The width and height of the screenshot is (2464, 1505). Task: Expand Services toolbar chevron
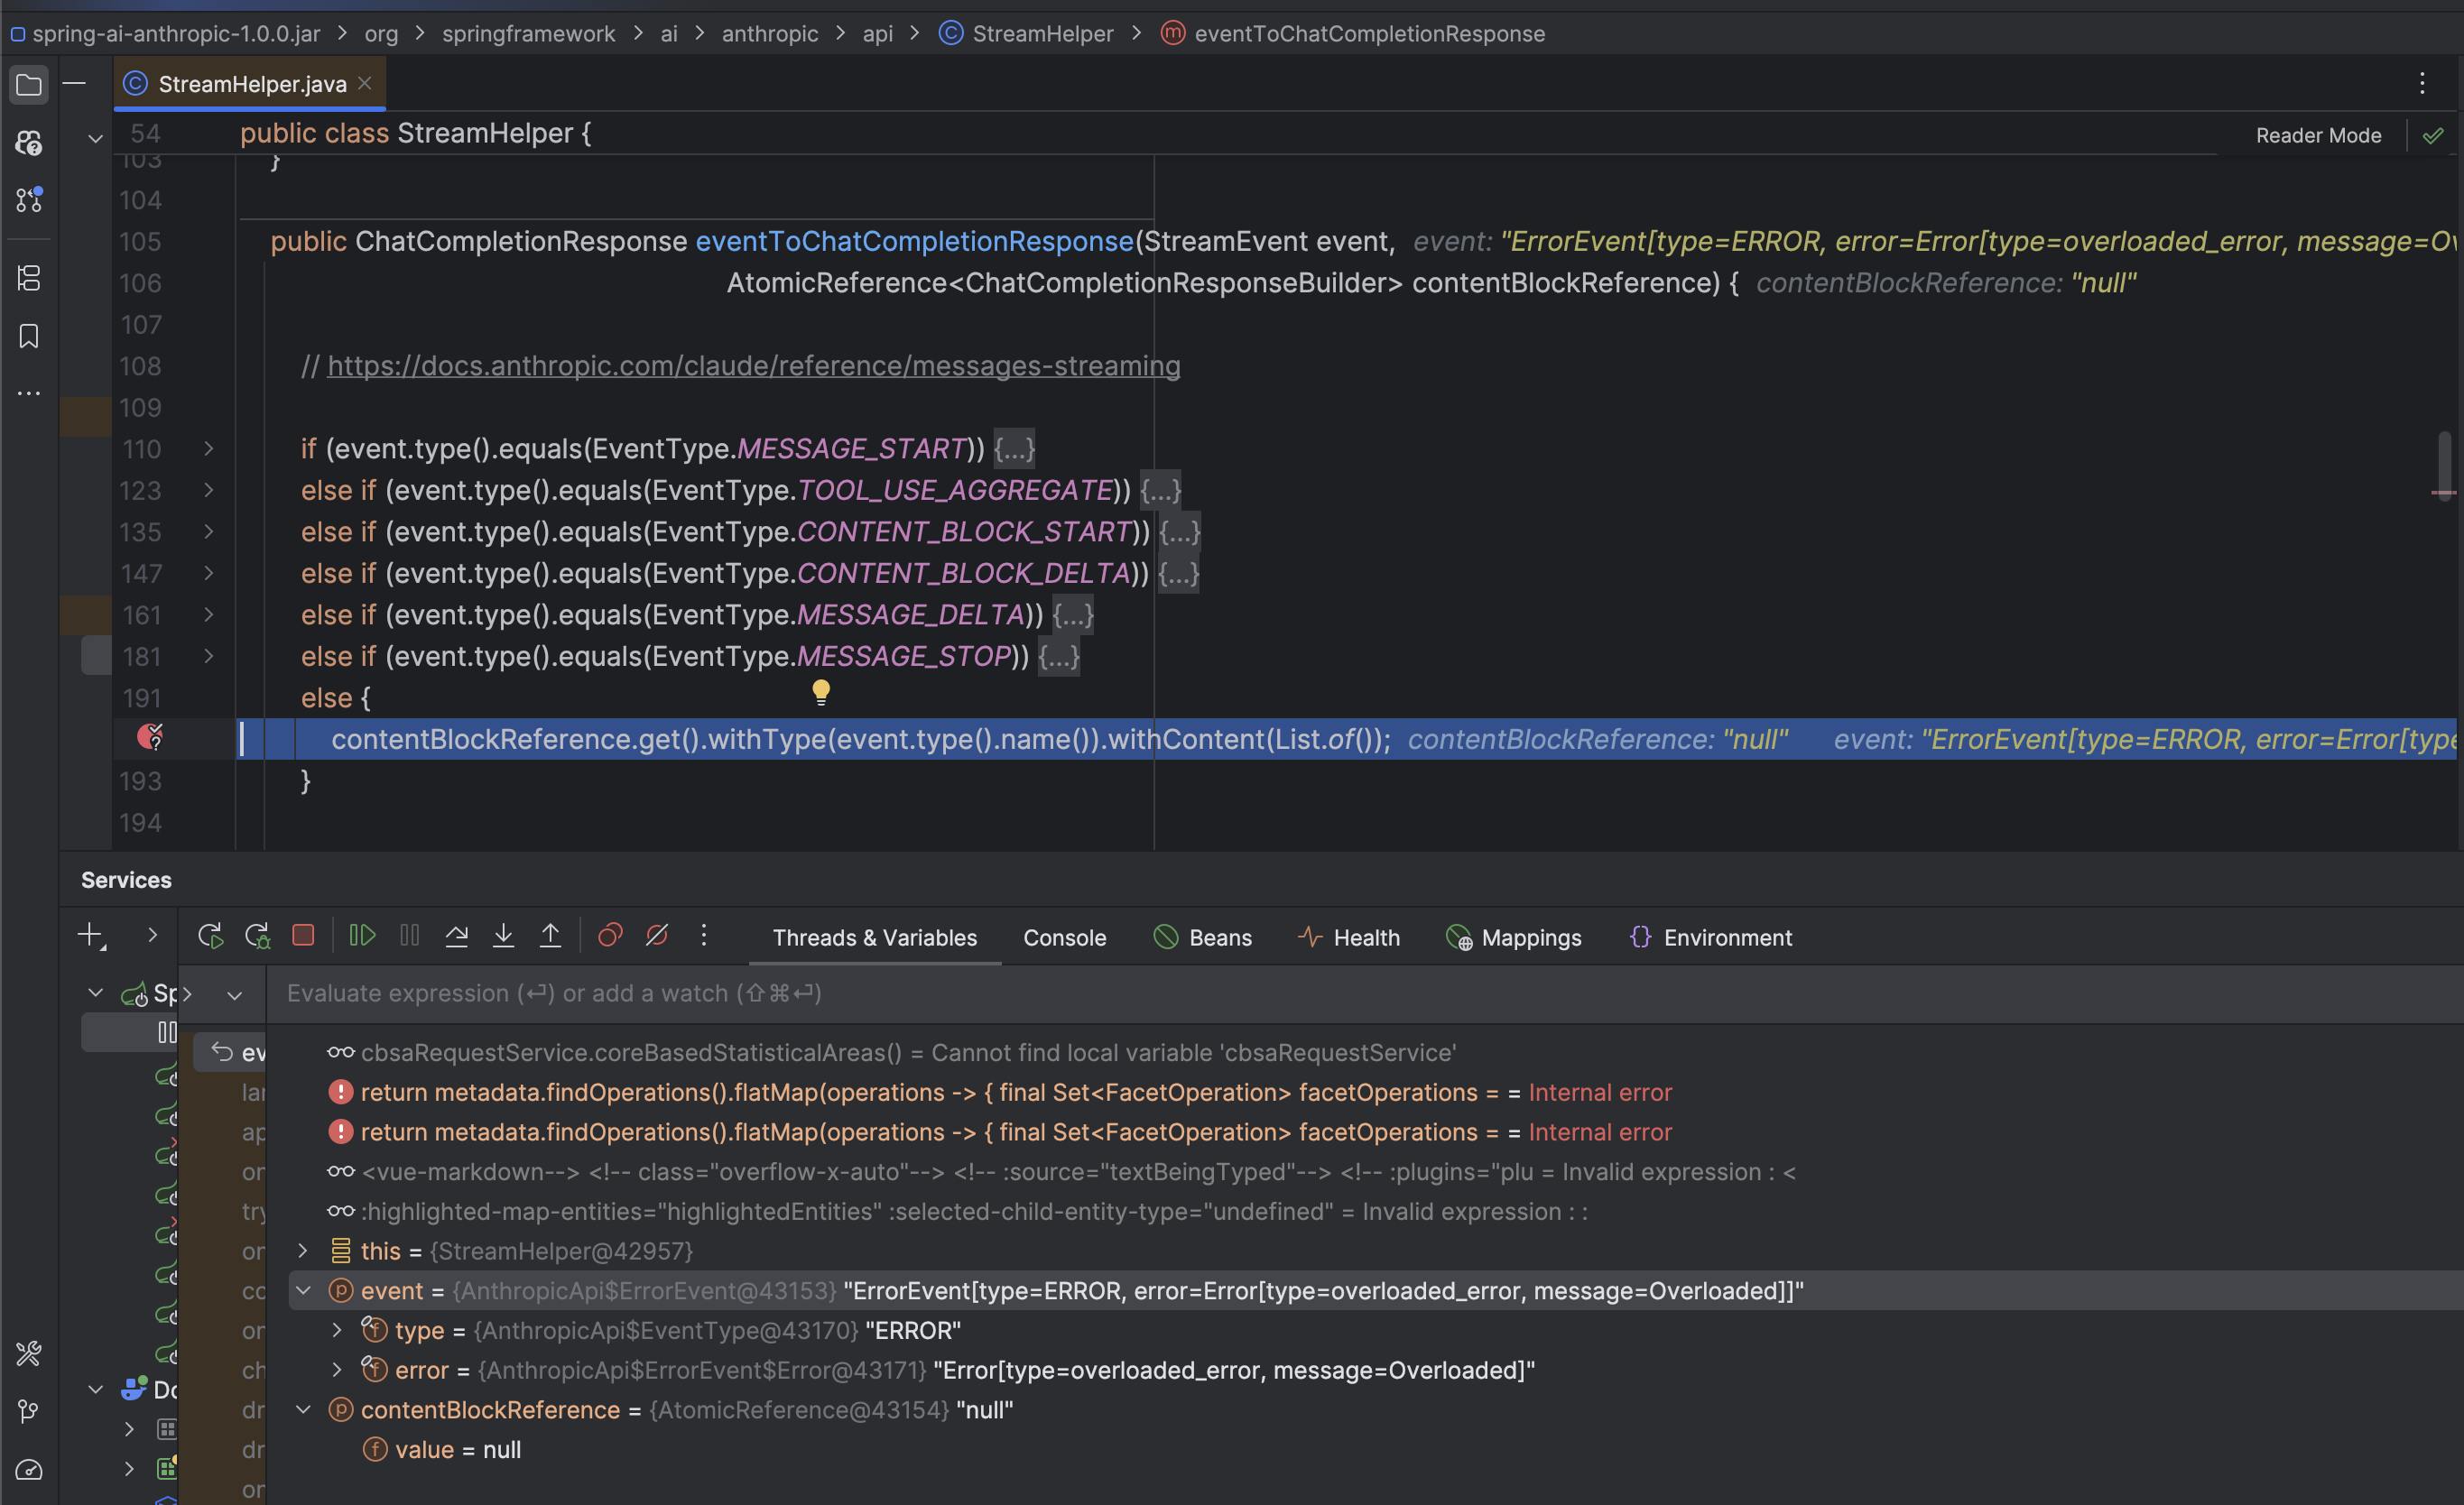point(152,935)
